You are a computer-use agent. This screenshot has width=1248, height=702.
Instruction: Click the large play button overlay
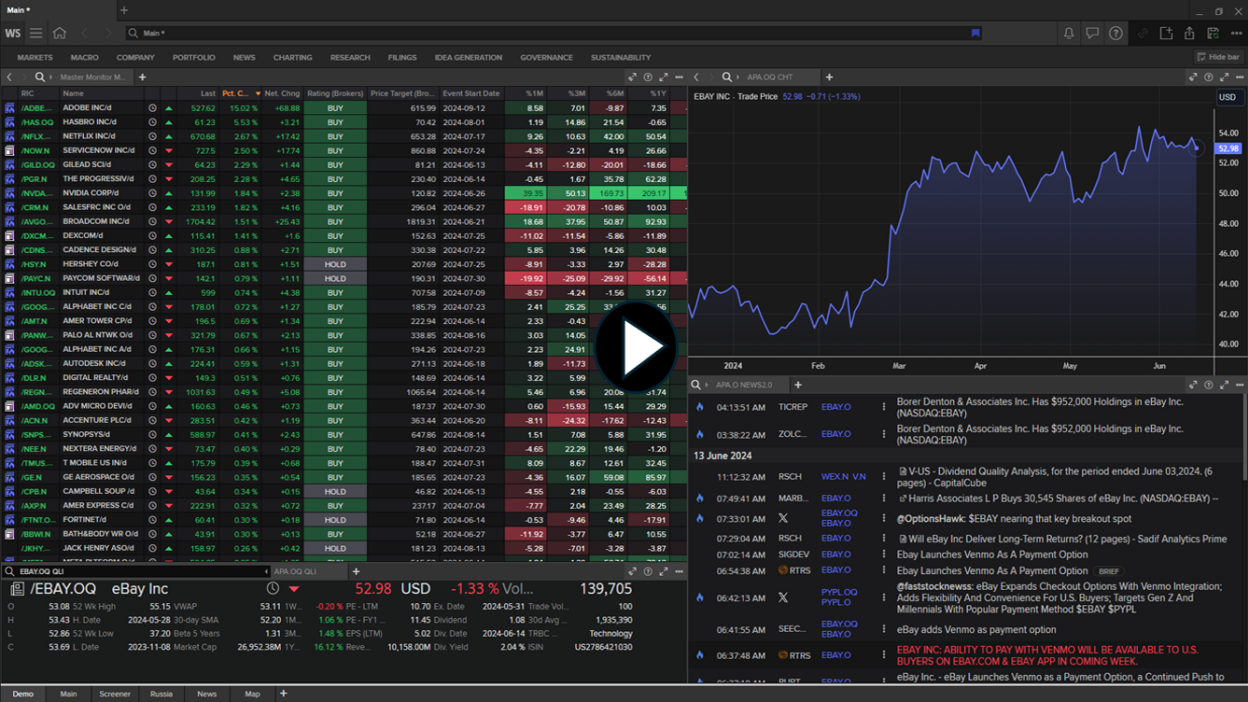(636, 348)
